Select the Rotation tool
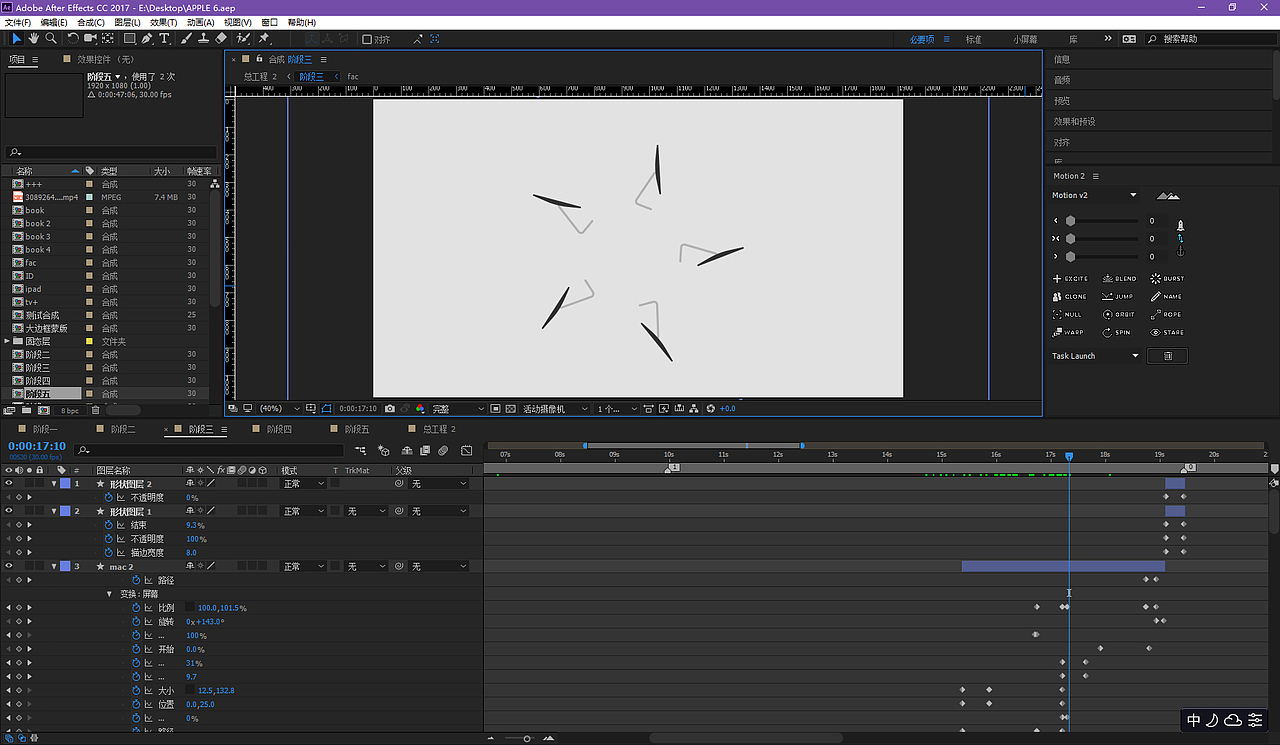1280x745 pixels. pyautogui.click(x=73, y=39)
